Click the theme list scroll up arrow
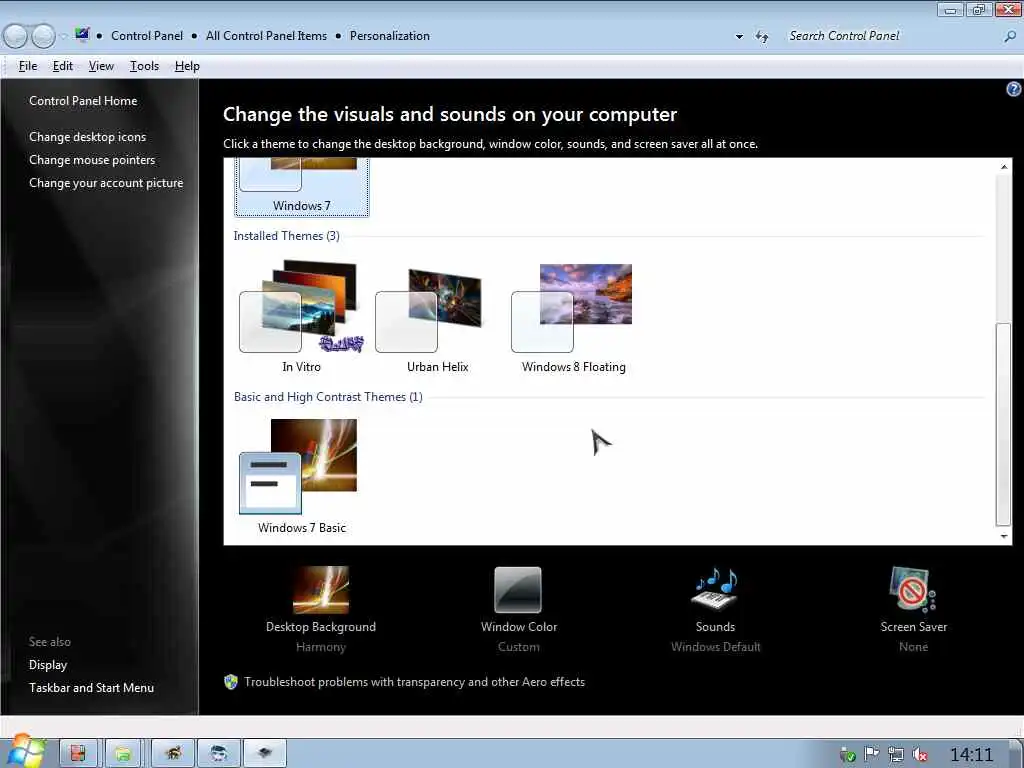The image size is (1024, 768). (1004, 167)
